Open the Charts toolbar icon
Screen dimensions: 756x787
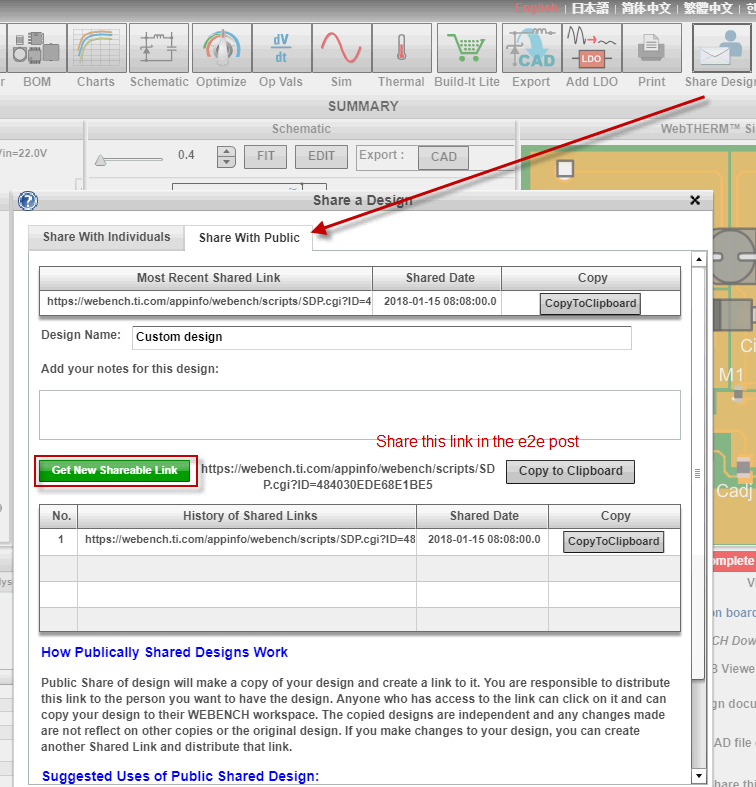point(96,48)
